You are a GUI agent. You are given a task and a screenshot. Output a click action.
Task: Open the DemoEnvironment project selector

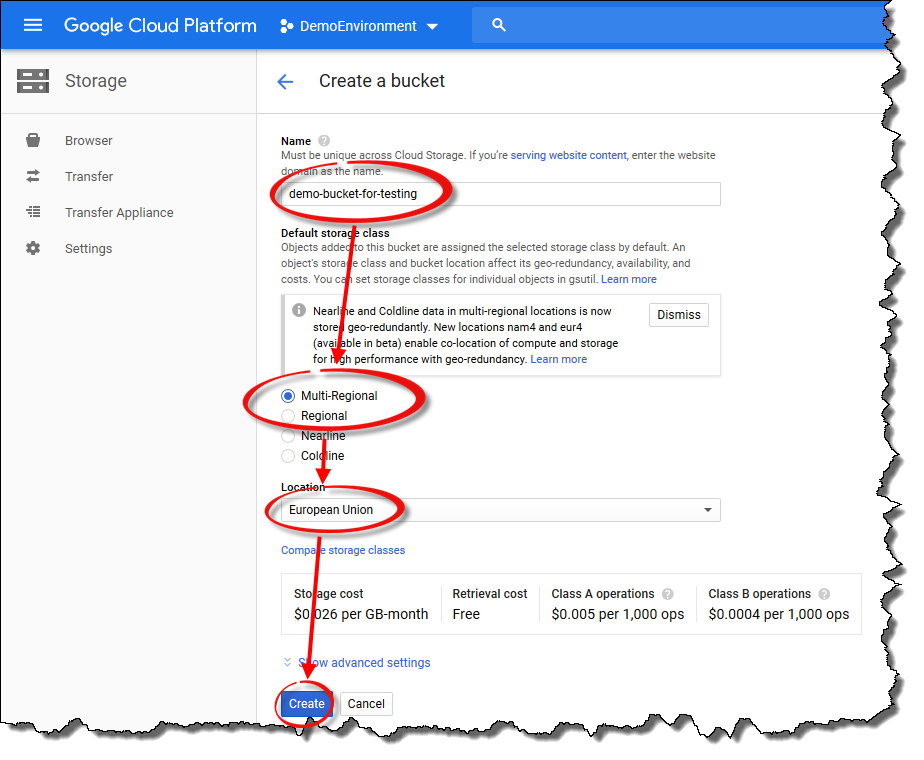359,26
